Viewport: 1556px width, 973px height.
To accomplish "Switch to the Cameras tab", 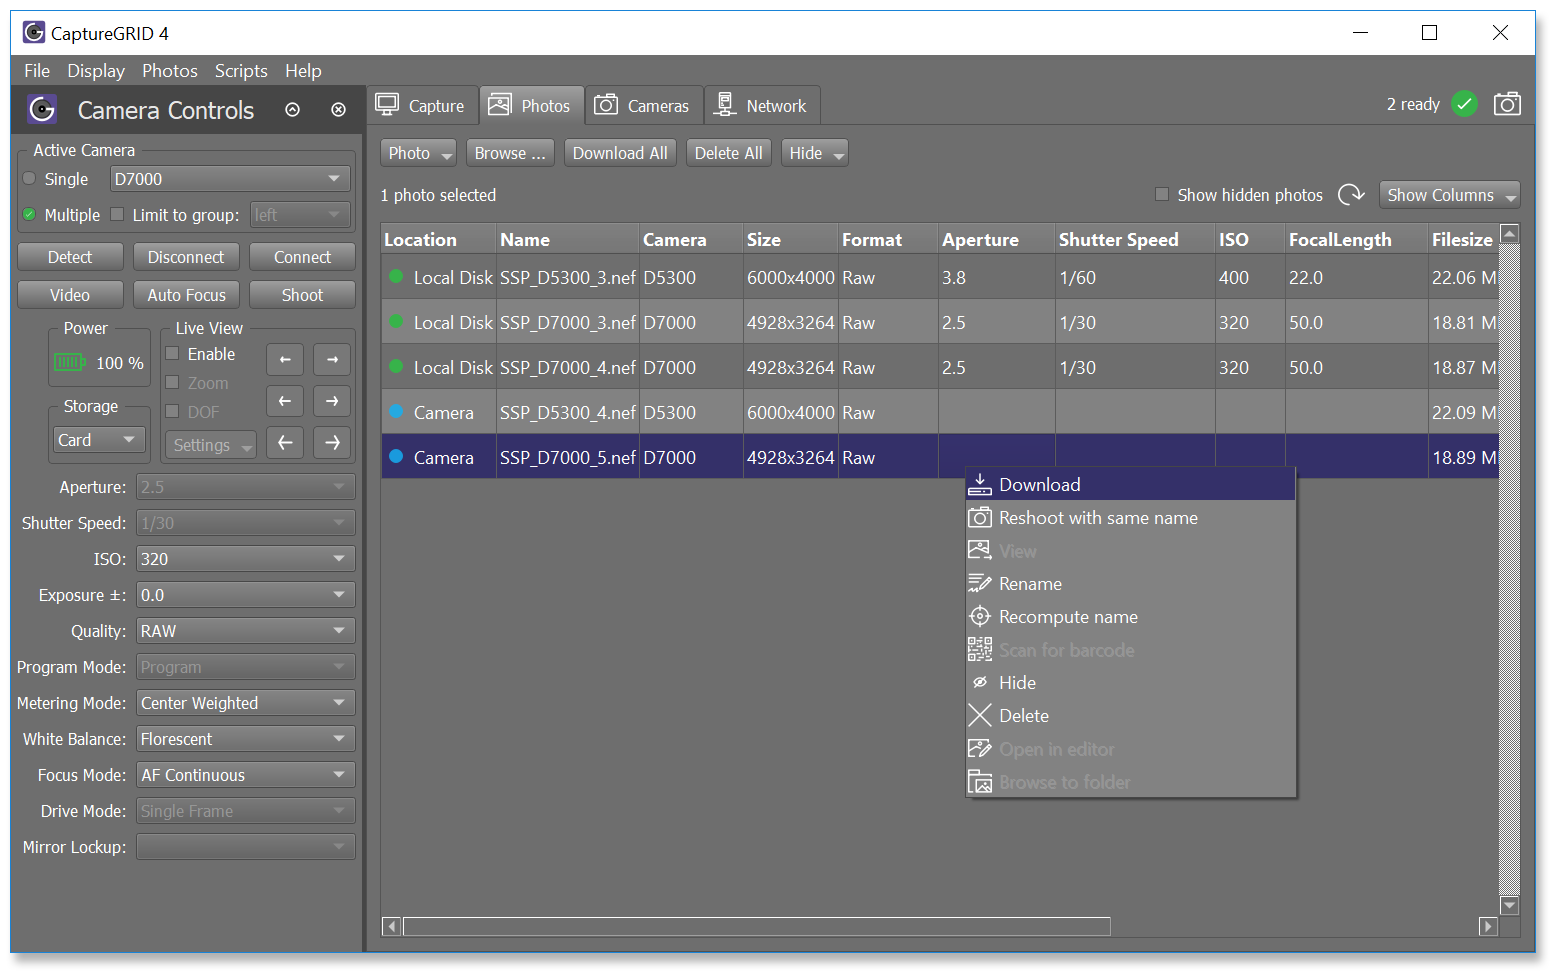I will point(643,106).
